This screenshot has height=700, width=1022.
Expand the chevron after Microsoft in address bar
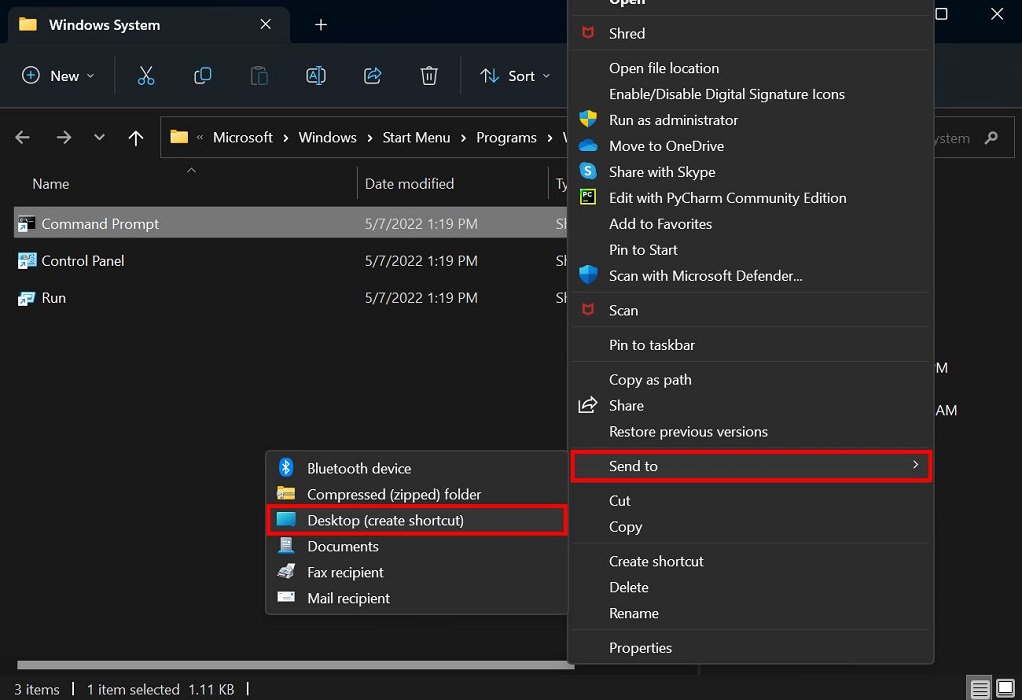click(x=285, y=138)
